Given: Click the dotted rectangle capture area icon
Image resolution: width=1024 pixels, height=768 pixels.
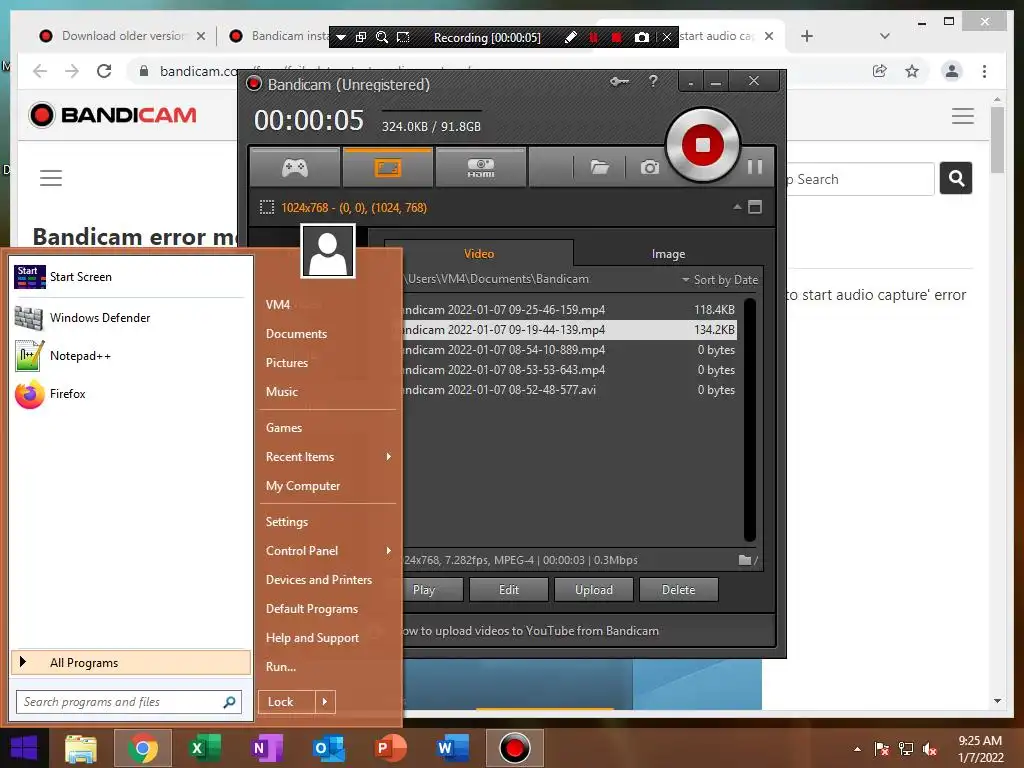Looking at the screenshot, I should coord(266,208).
